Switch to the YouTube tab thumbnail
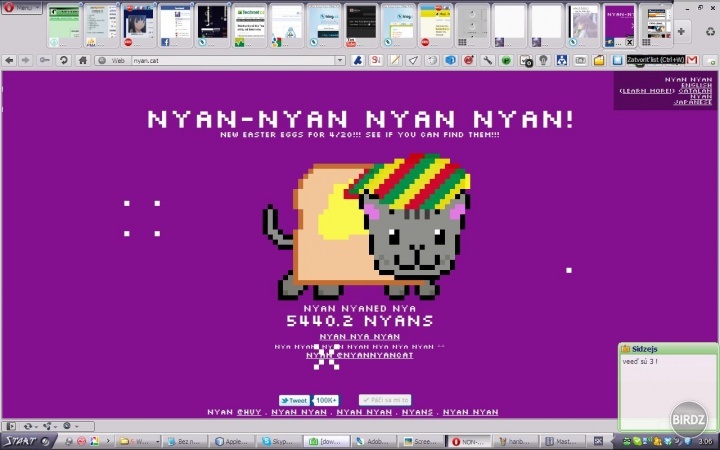This screenshot has width=720, height=450. [x=361, y=25]
